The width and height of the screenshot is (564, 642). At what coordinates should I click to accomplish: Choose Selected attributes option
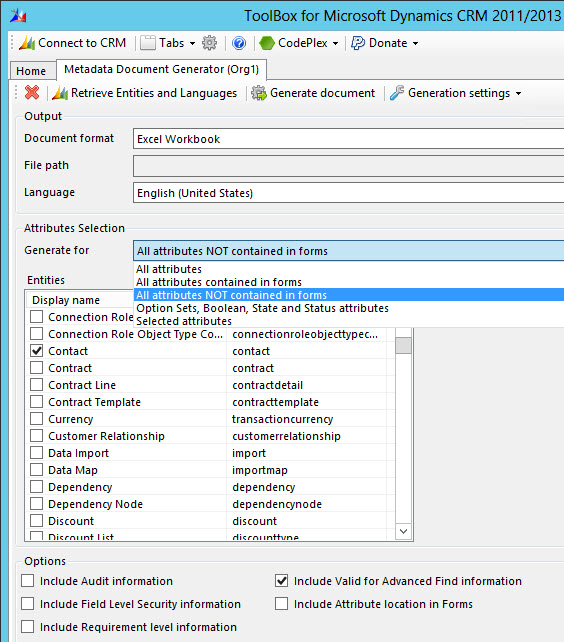coord(349,321)
